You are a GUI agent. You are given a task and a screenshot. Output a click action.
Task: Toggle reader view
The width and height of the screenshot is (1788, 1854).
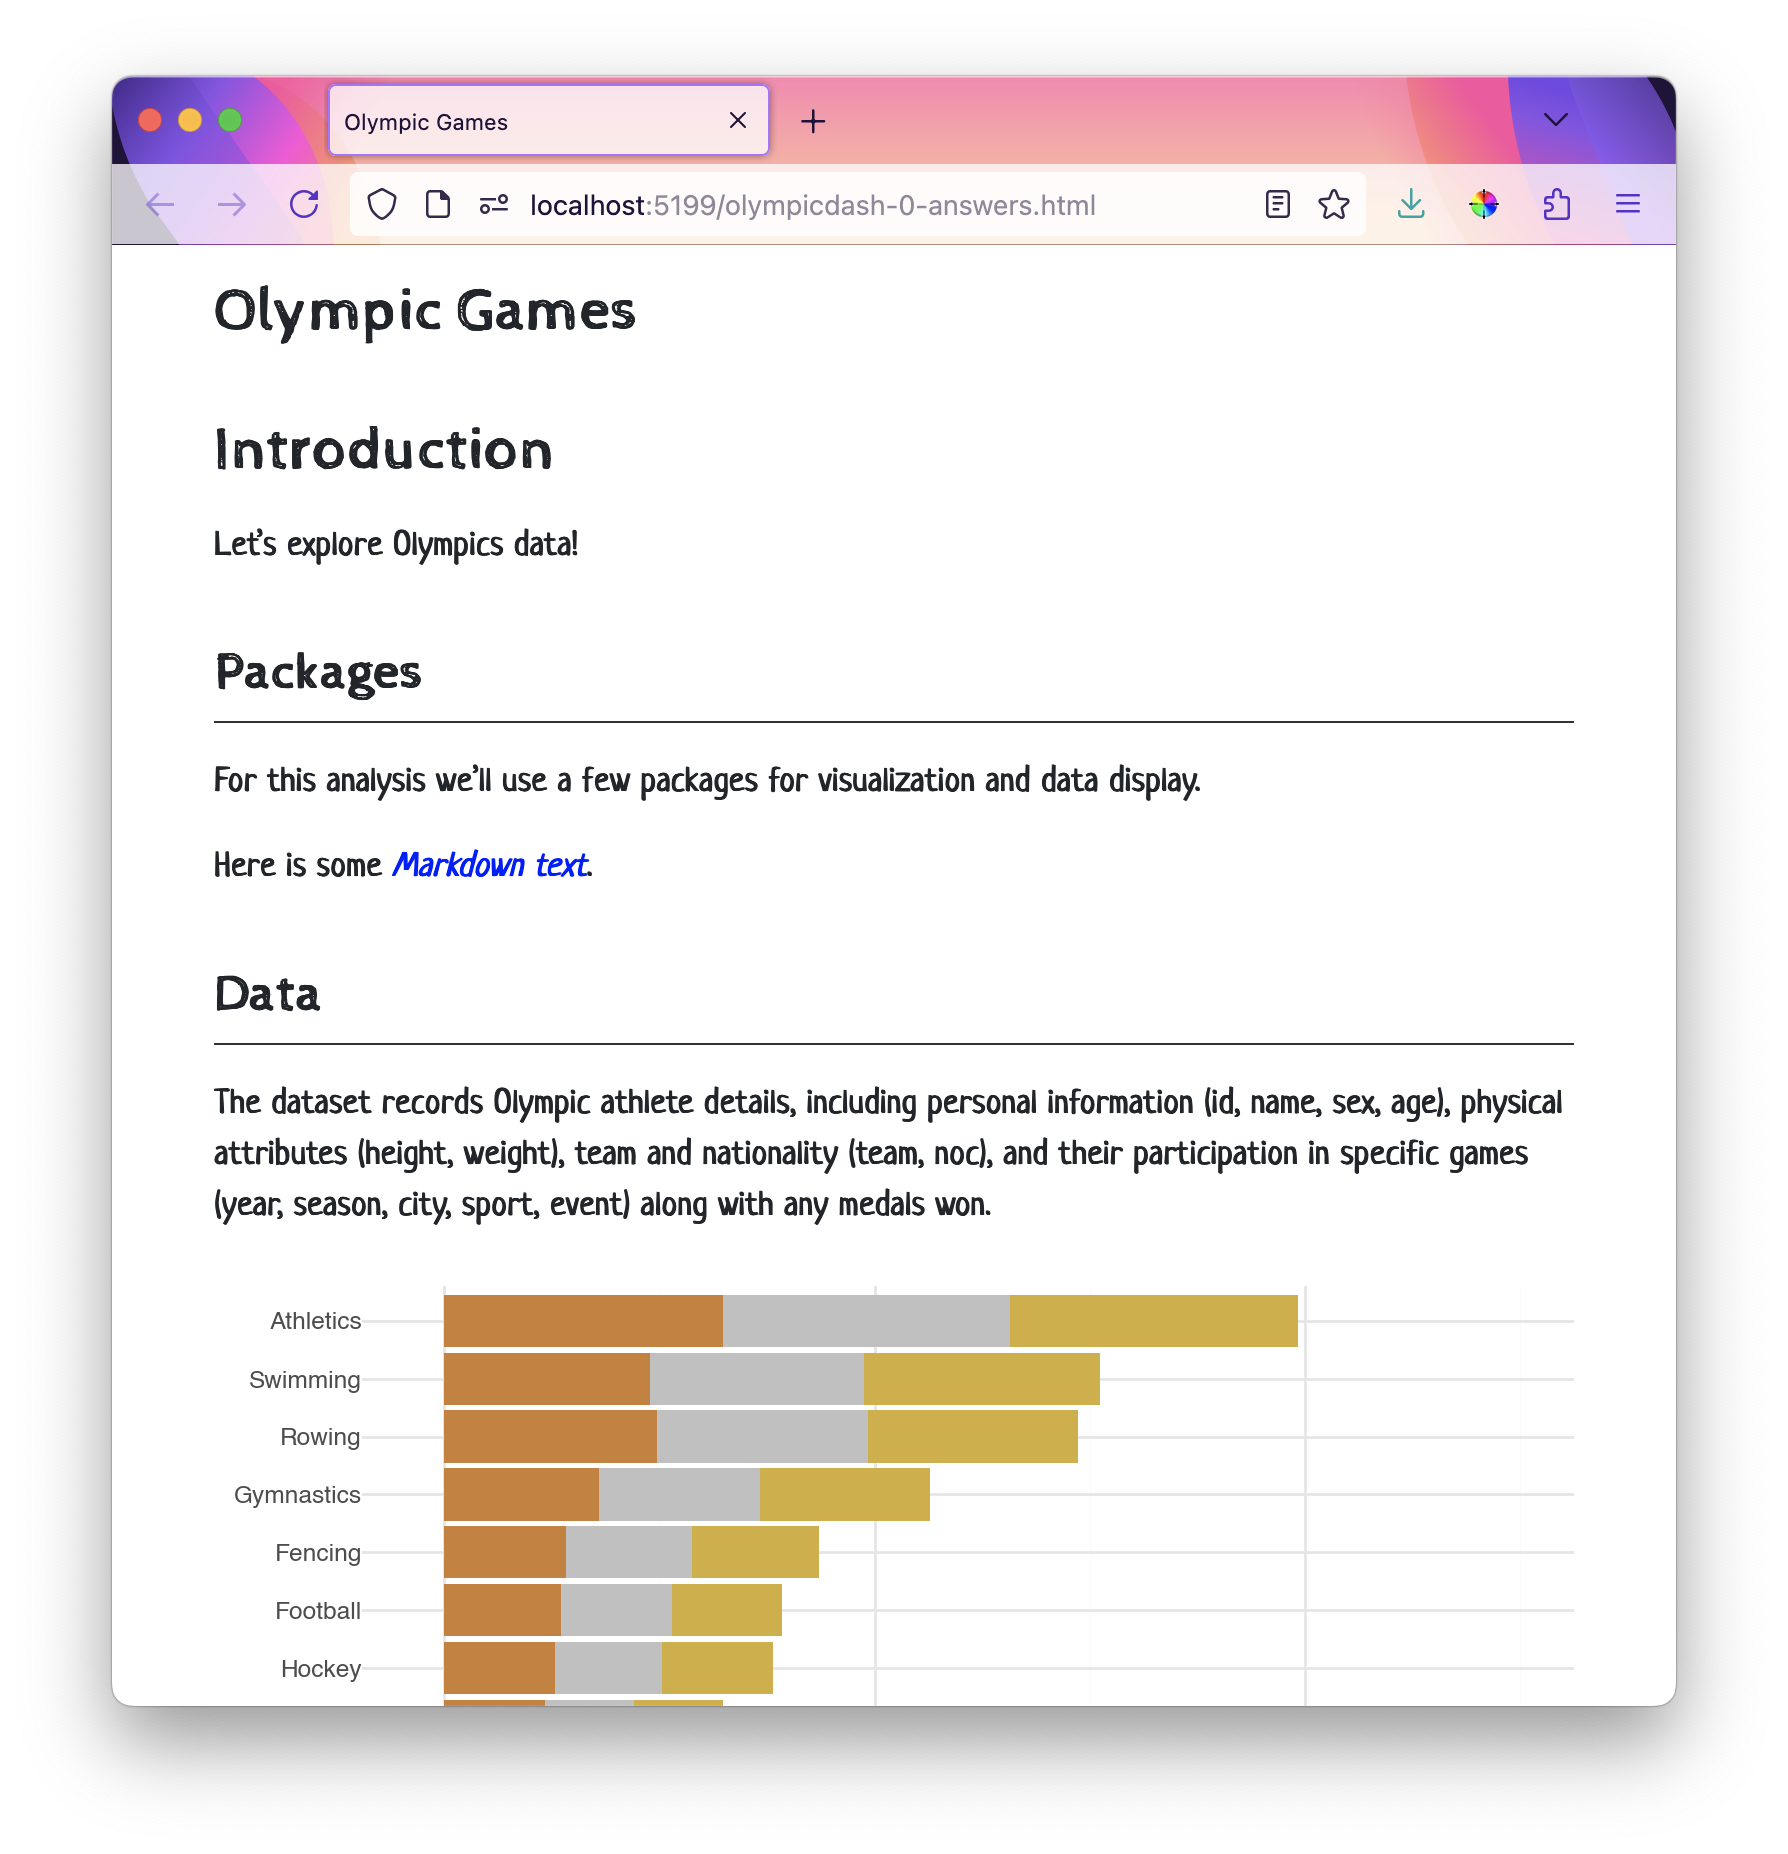tap(1277, 205)
